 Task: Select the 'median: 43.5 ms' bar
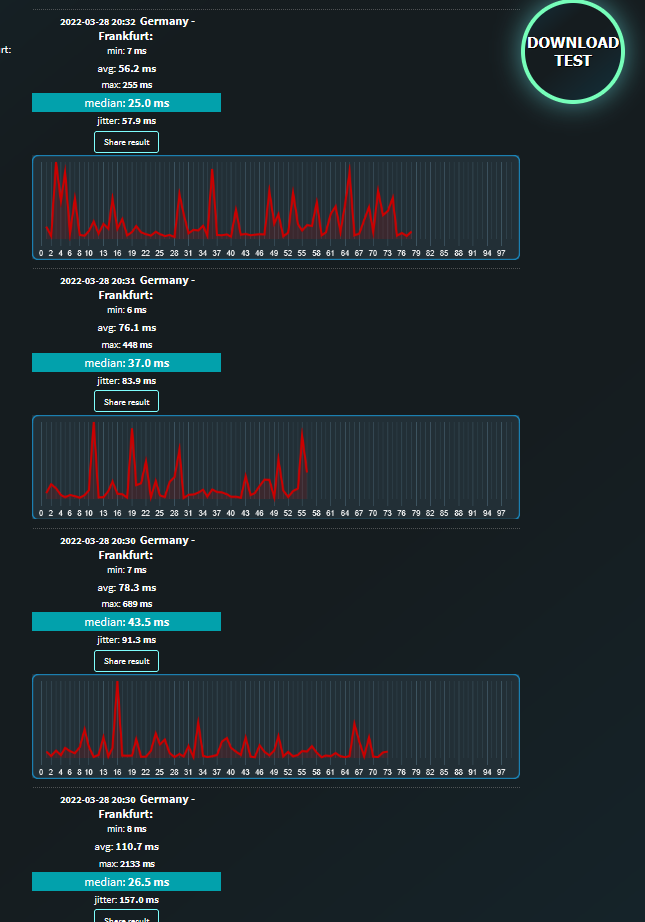coord(126,622)
